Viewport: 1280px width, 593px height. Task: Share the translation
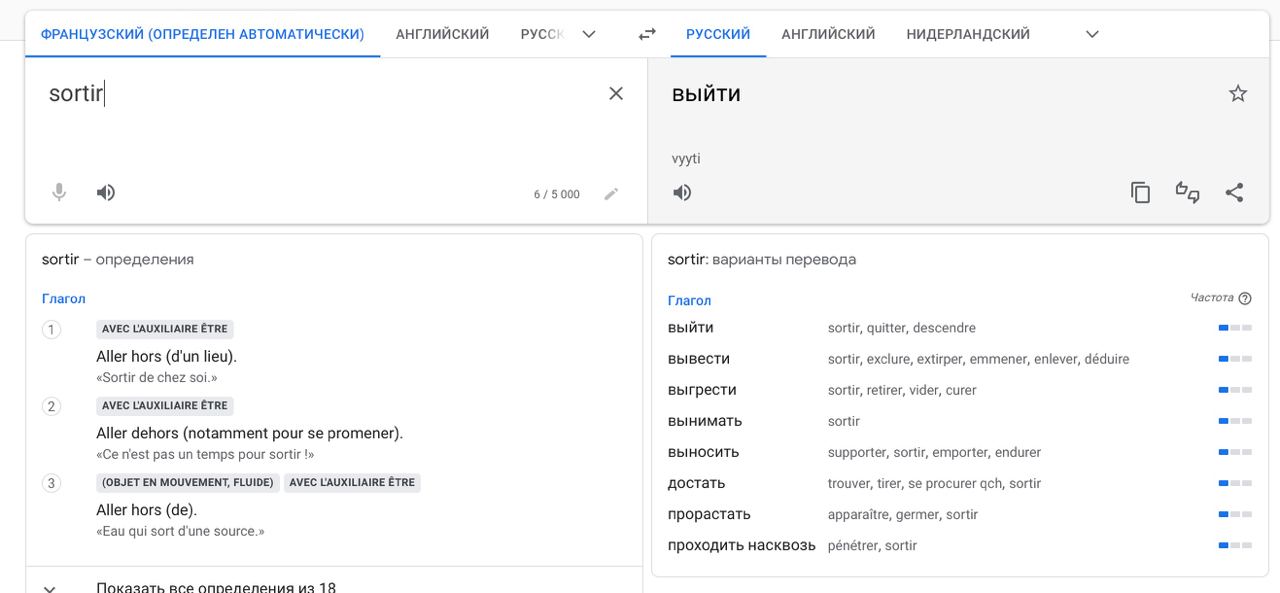coord(1234,192)
